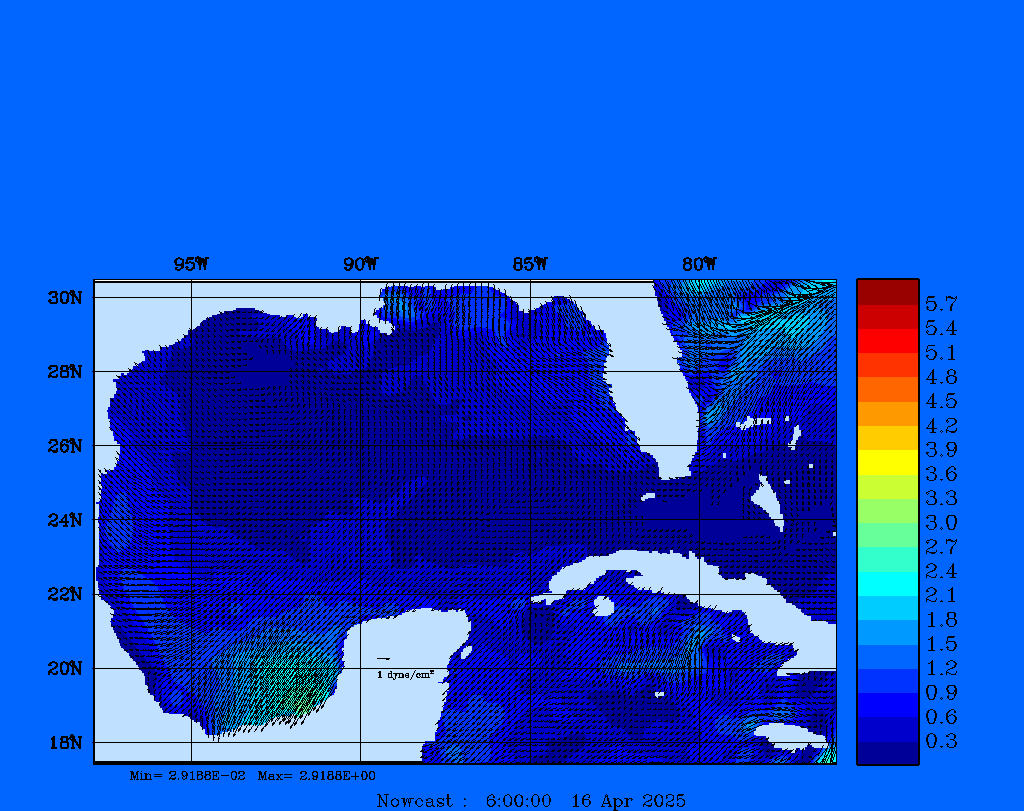Click the dark red swatch atop the legend
The image size is (1024, 811).
point(887,291)
